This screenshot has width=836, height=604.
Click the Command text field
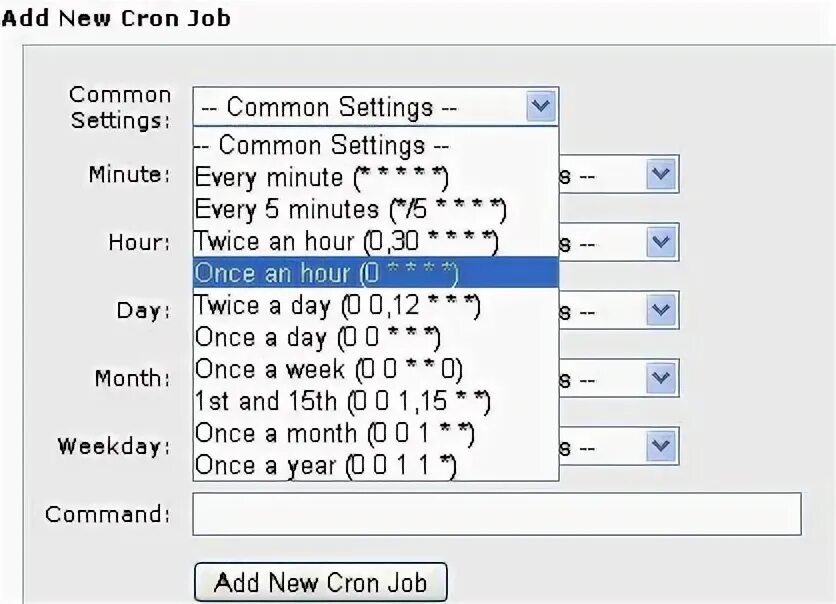pos(497,514)
